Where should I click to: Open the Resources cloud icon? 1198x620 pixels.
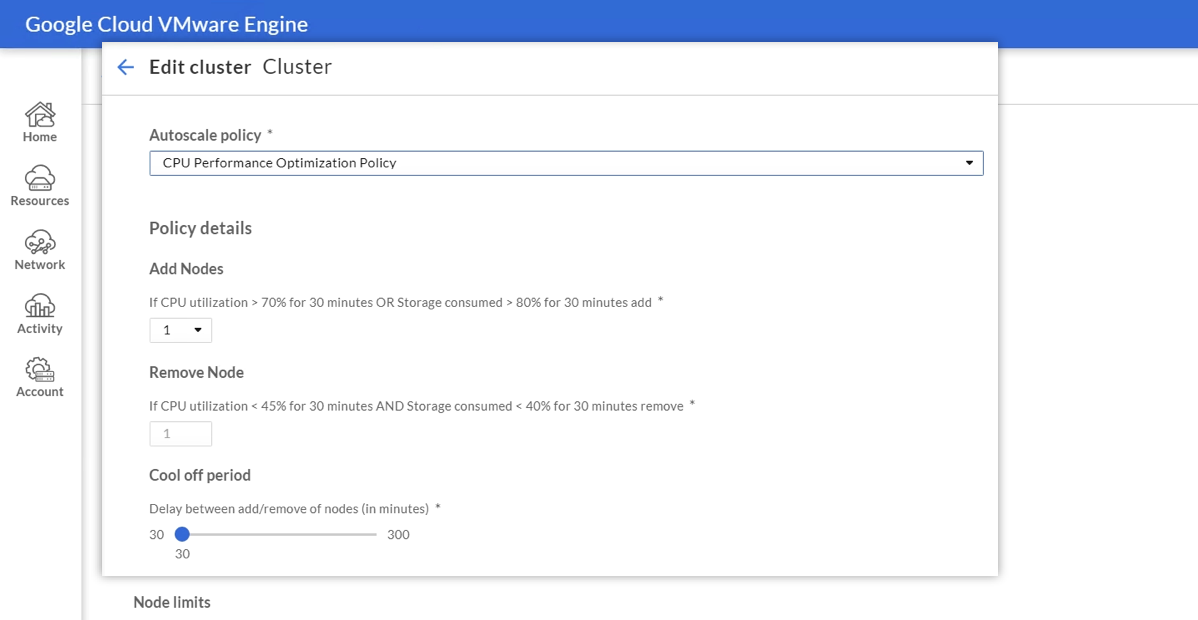(x=40, y=178)
